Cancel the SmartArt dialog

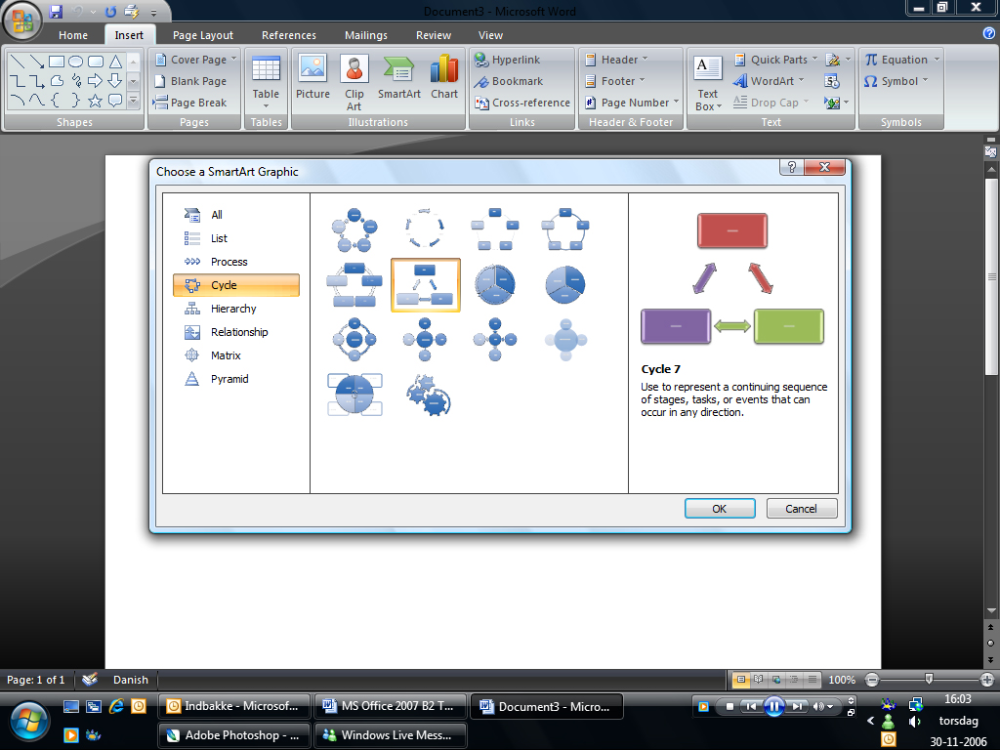pos(801,508)
